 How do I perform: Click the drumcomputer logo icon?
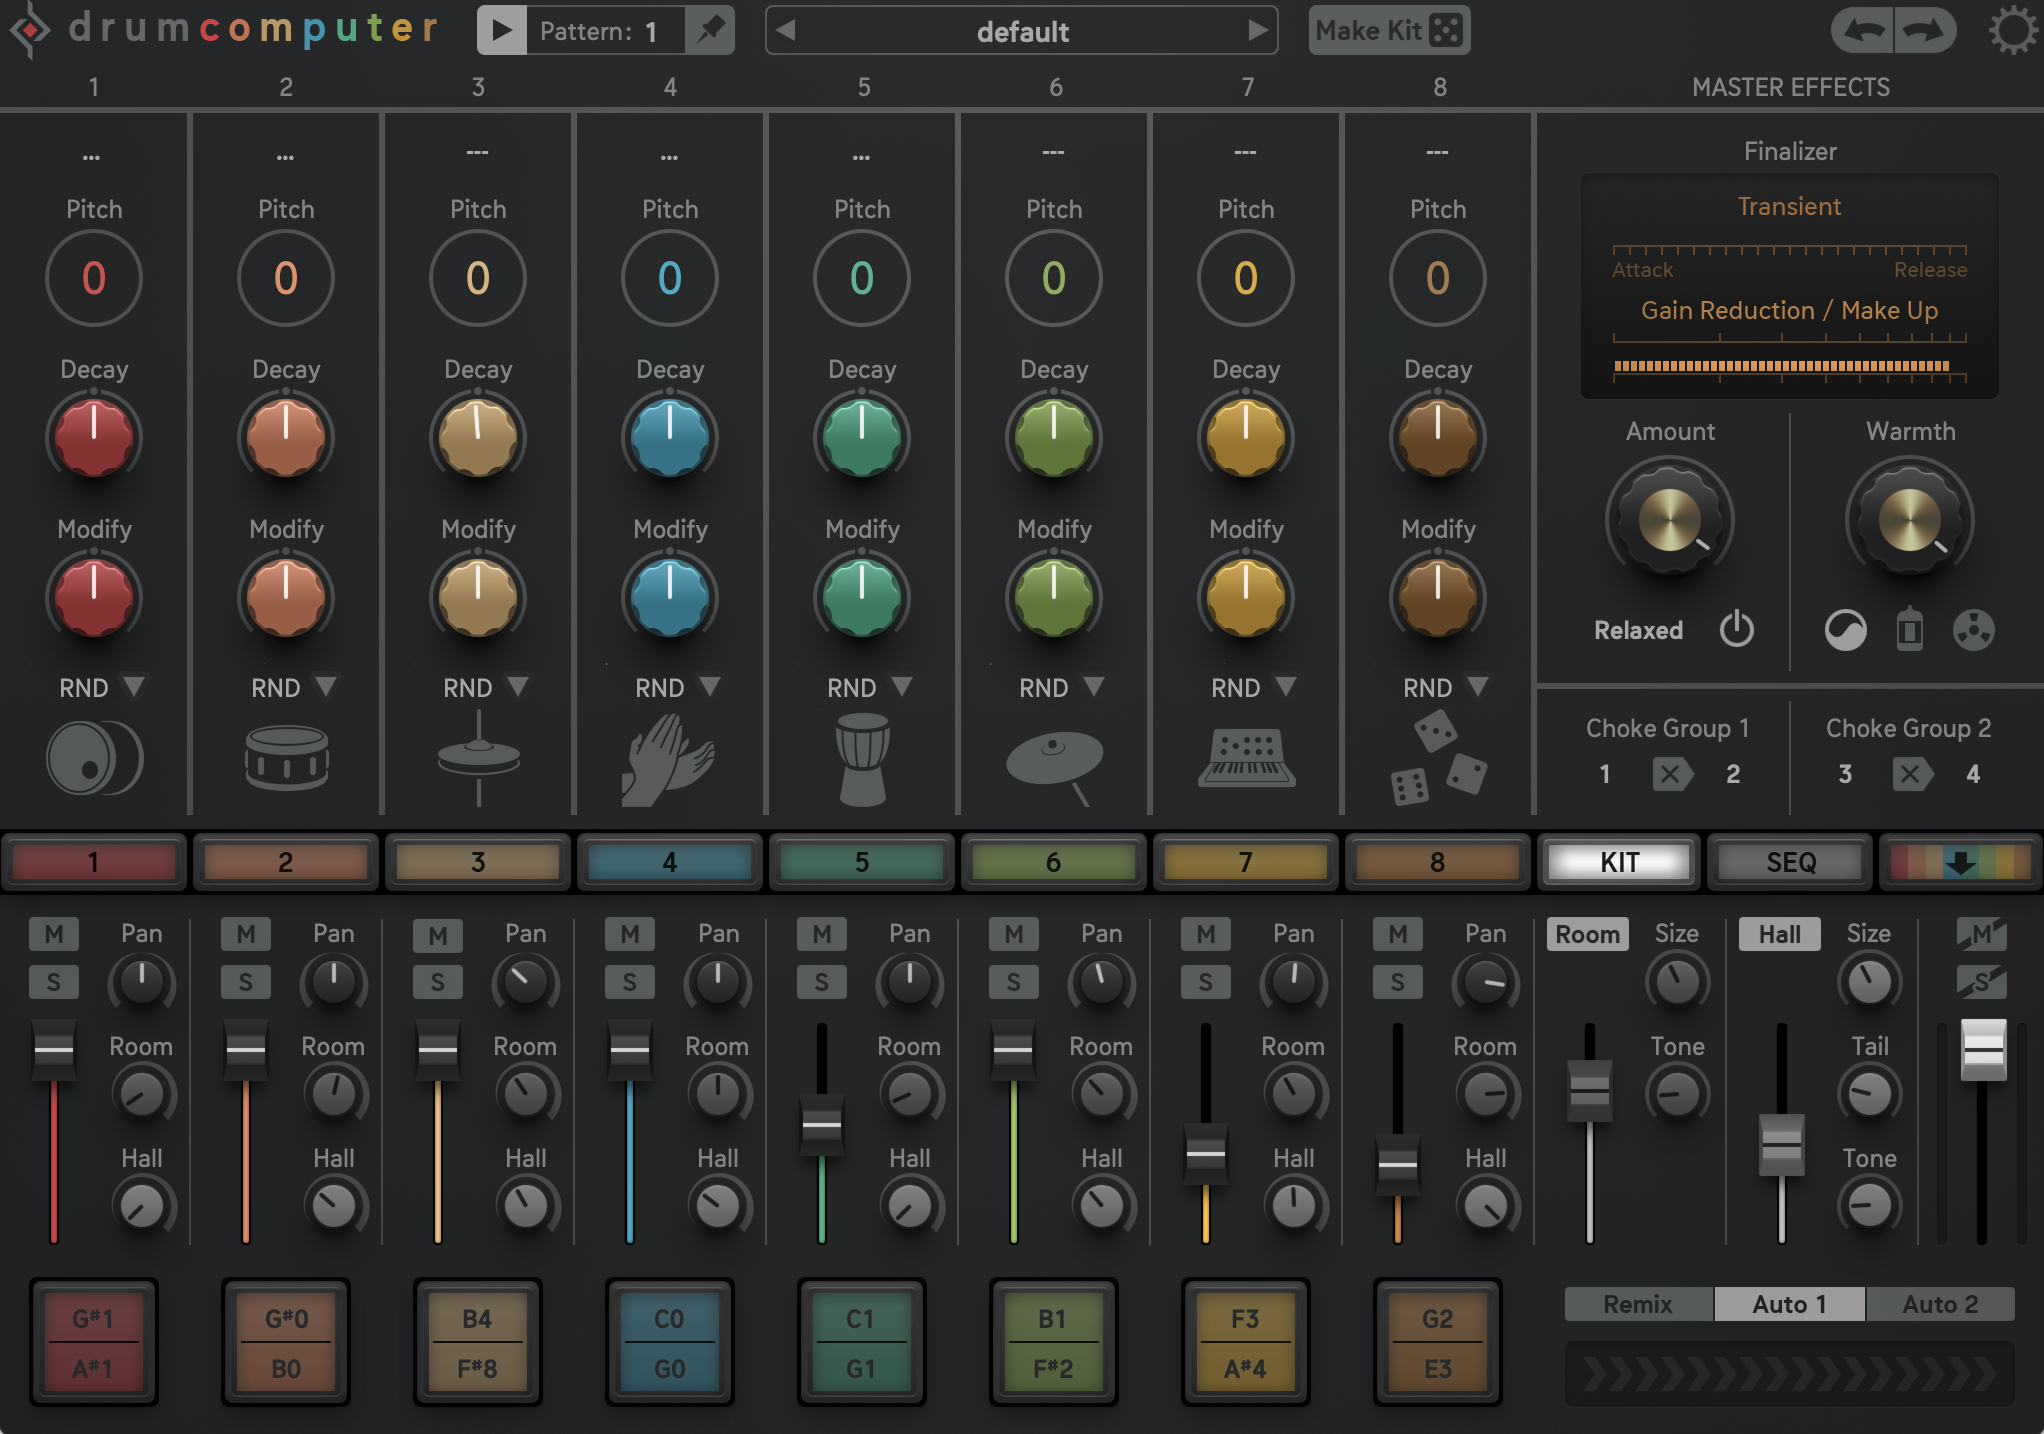pos(30,30)
